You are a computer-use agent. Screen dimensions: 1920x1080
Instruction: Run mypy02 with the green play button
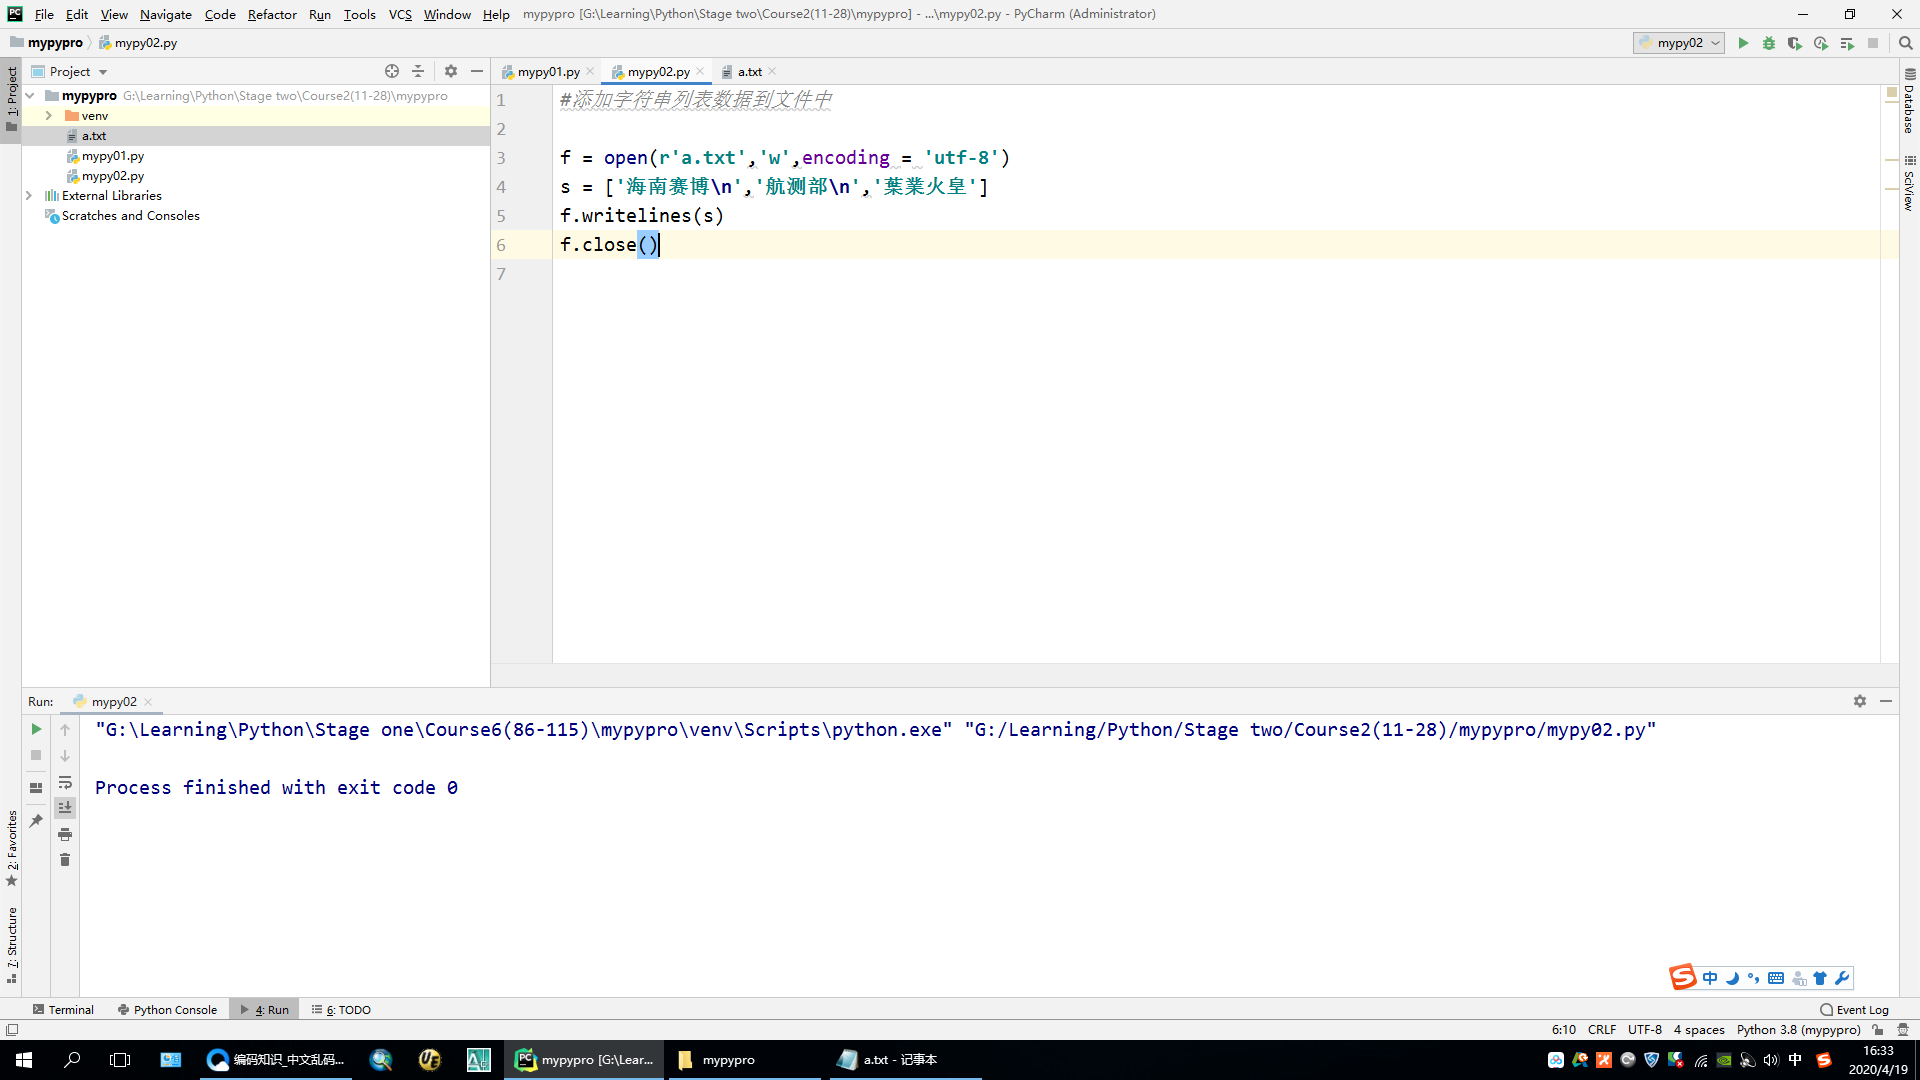[1743, 43]
